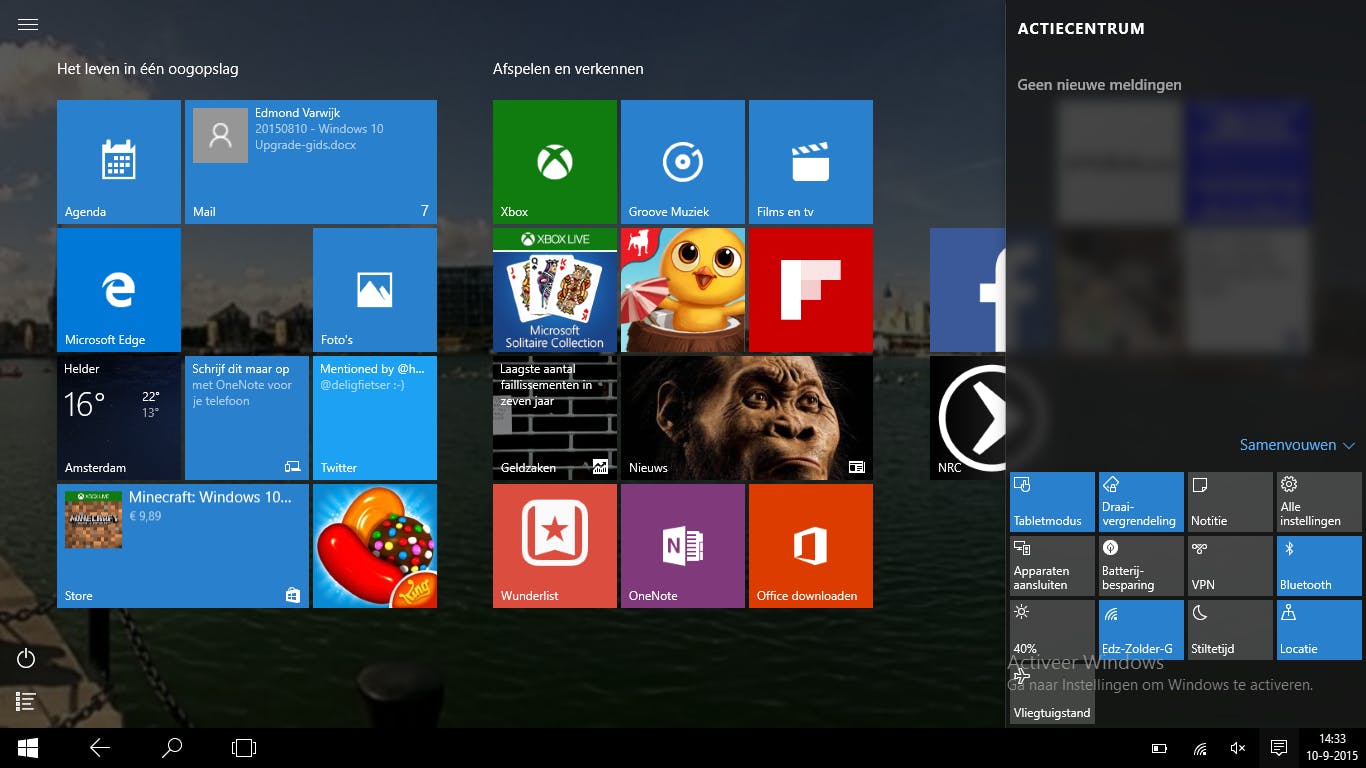Toggle Tabletmodus quick action
Image resolution: width=1366 pixels, height=768 pixels.
pyautogui.click(x=1052, y=502)
